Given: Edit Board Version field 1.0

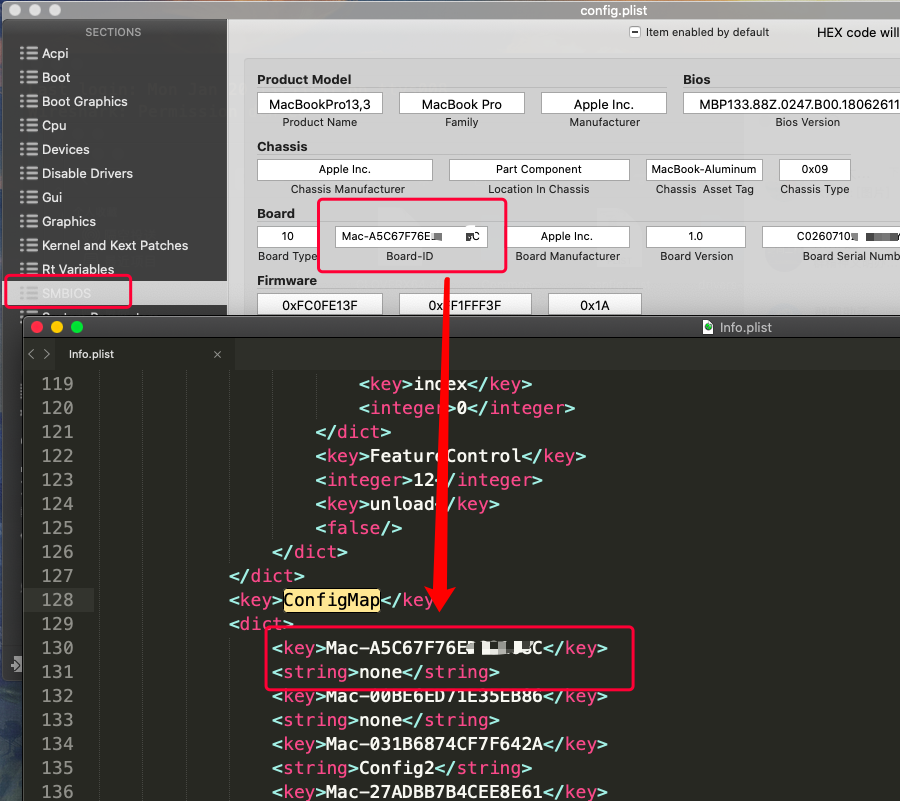Looking at the screenshot, I should [696, 236].
